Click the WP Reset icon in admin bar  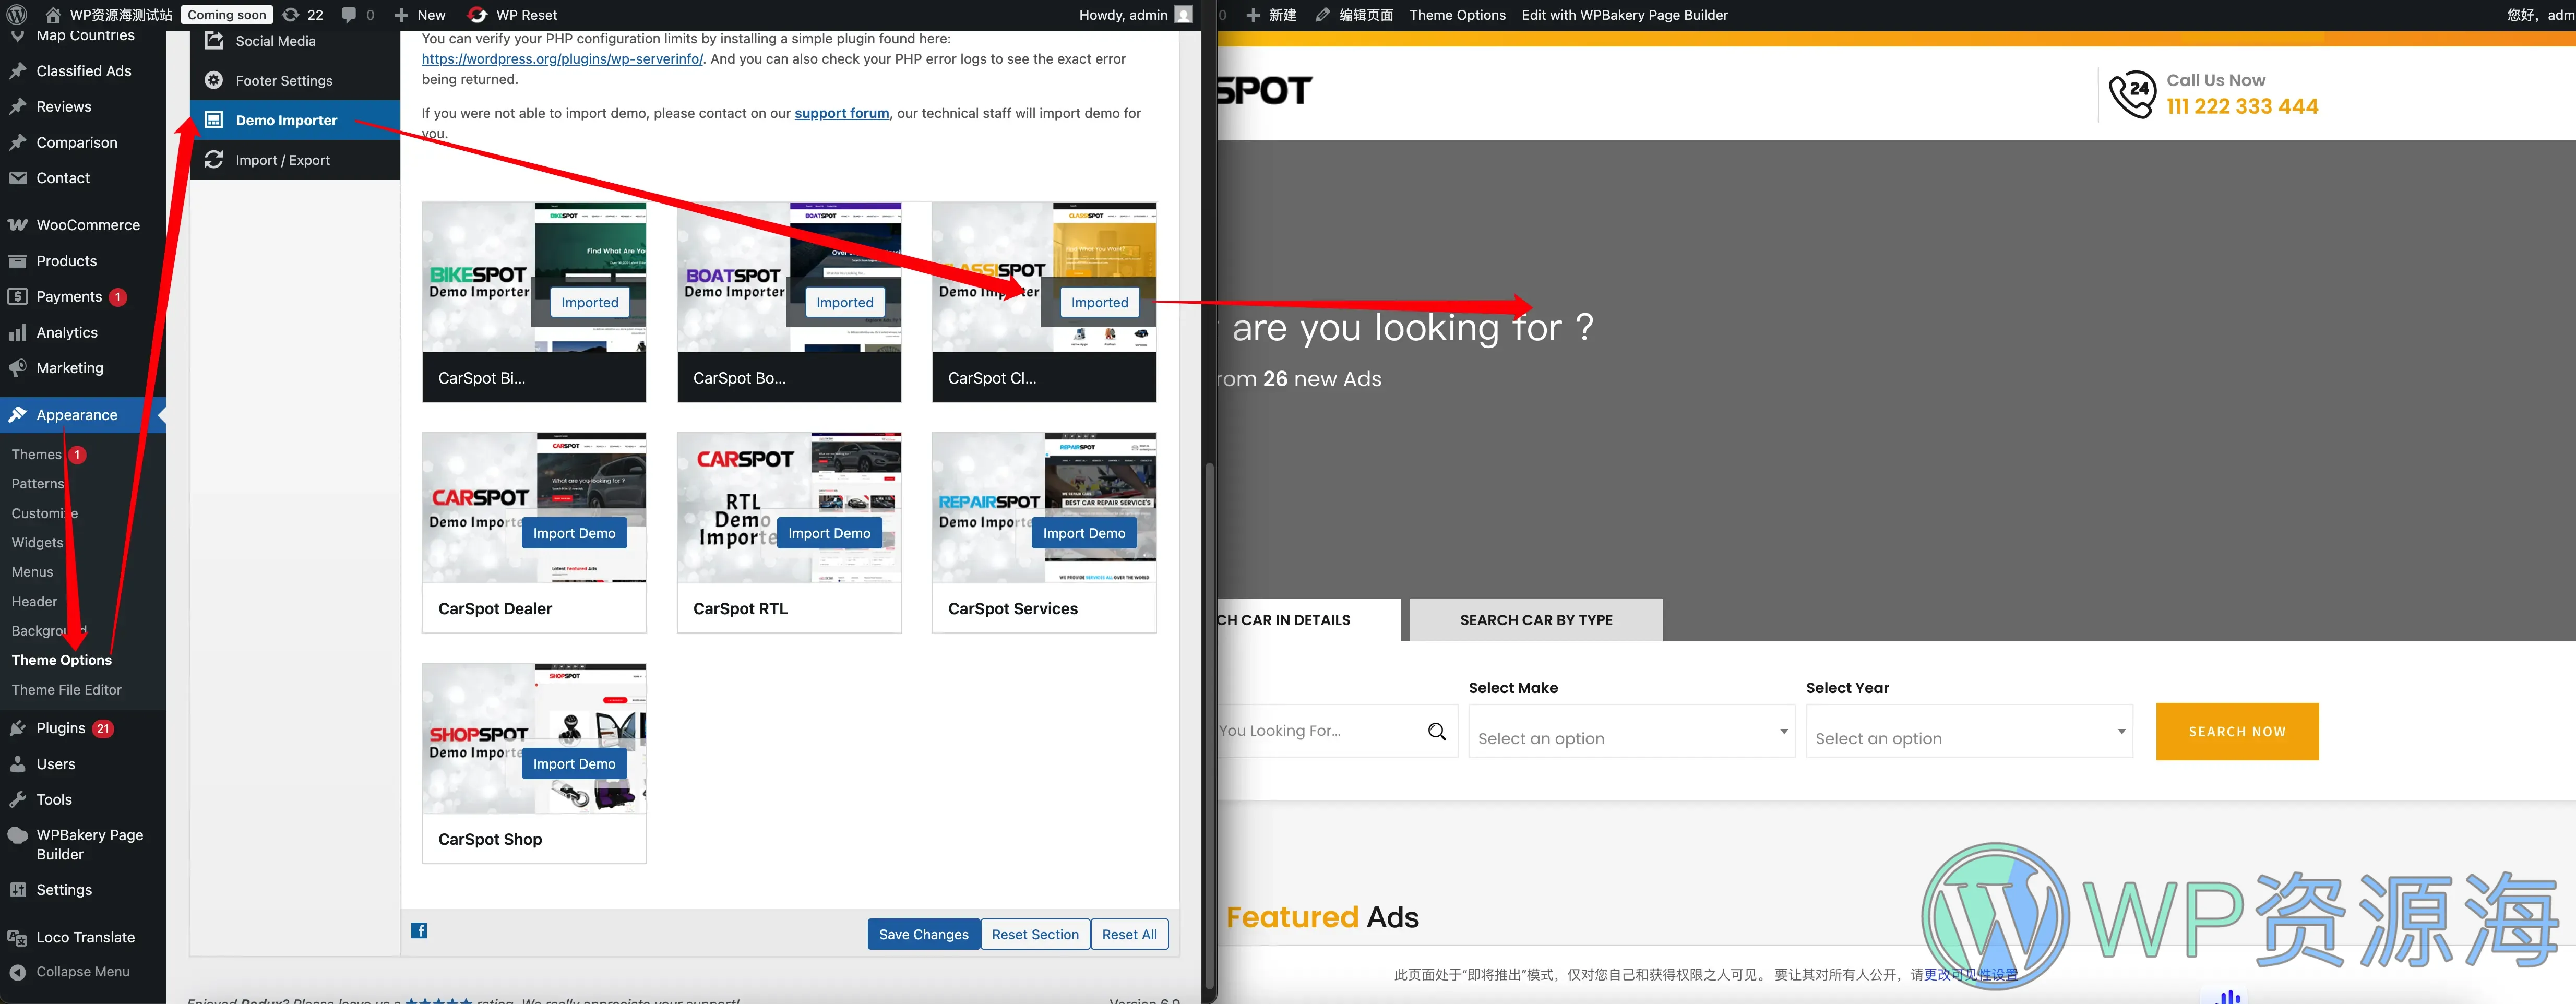point(478,15)
